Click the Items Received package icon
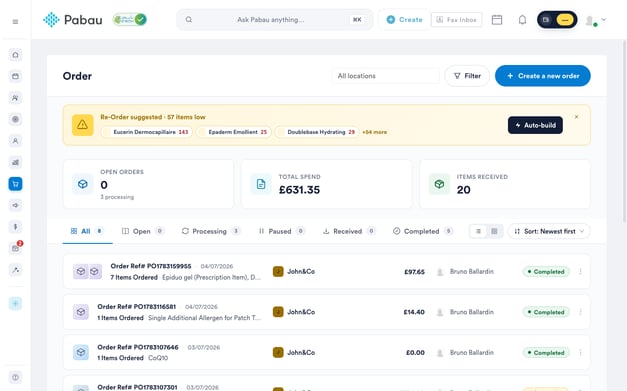 (439, 184)
